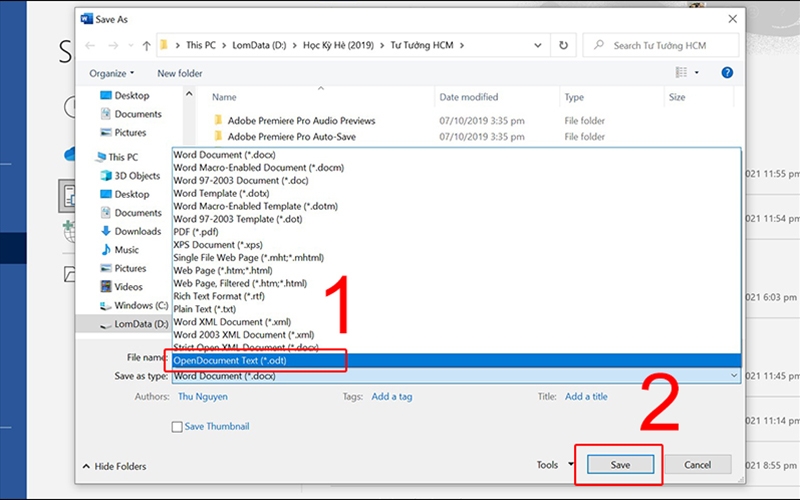Cancel the Save As dialog

coord(696,465)
